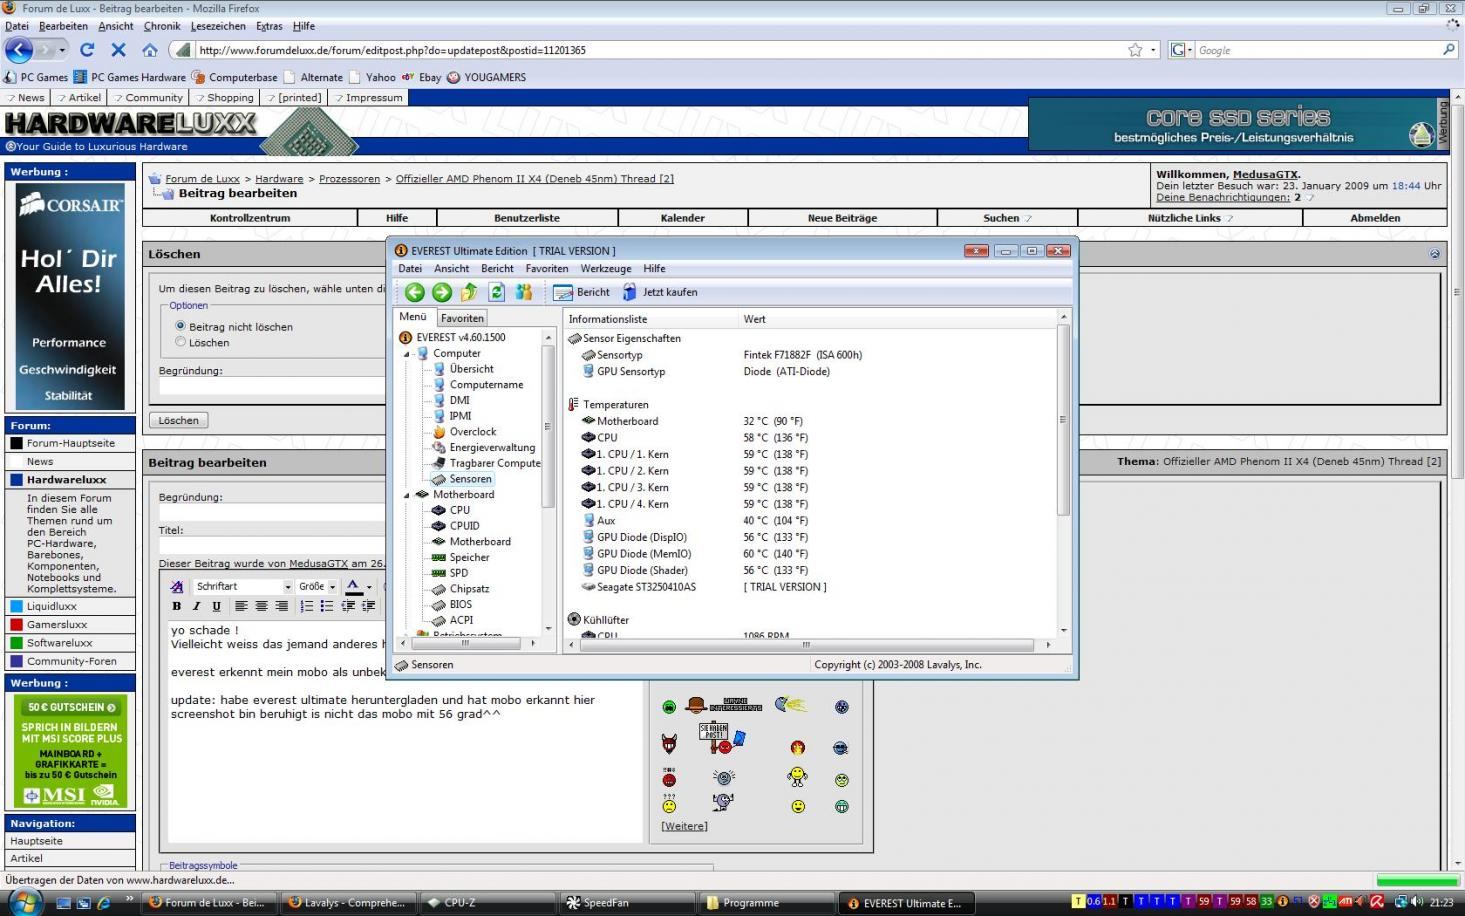Click font color A swatch
Screen dimensions: 1465x916
353,587
